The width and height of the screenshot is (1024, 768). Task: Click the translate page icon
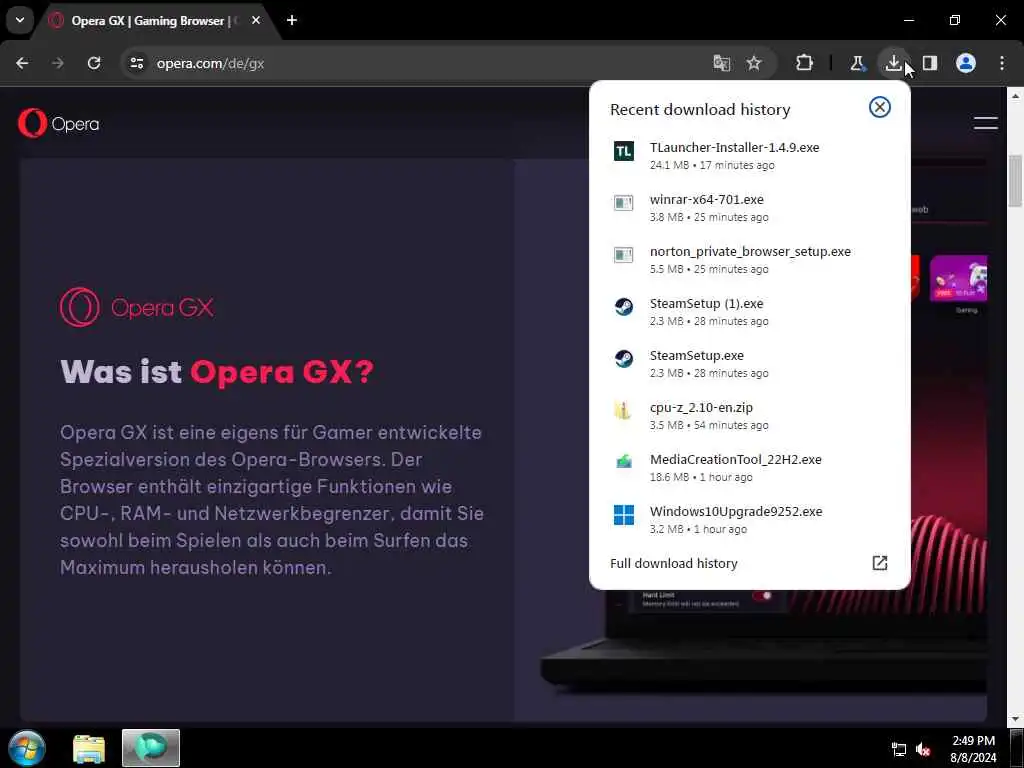[x=721, y=63]
